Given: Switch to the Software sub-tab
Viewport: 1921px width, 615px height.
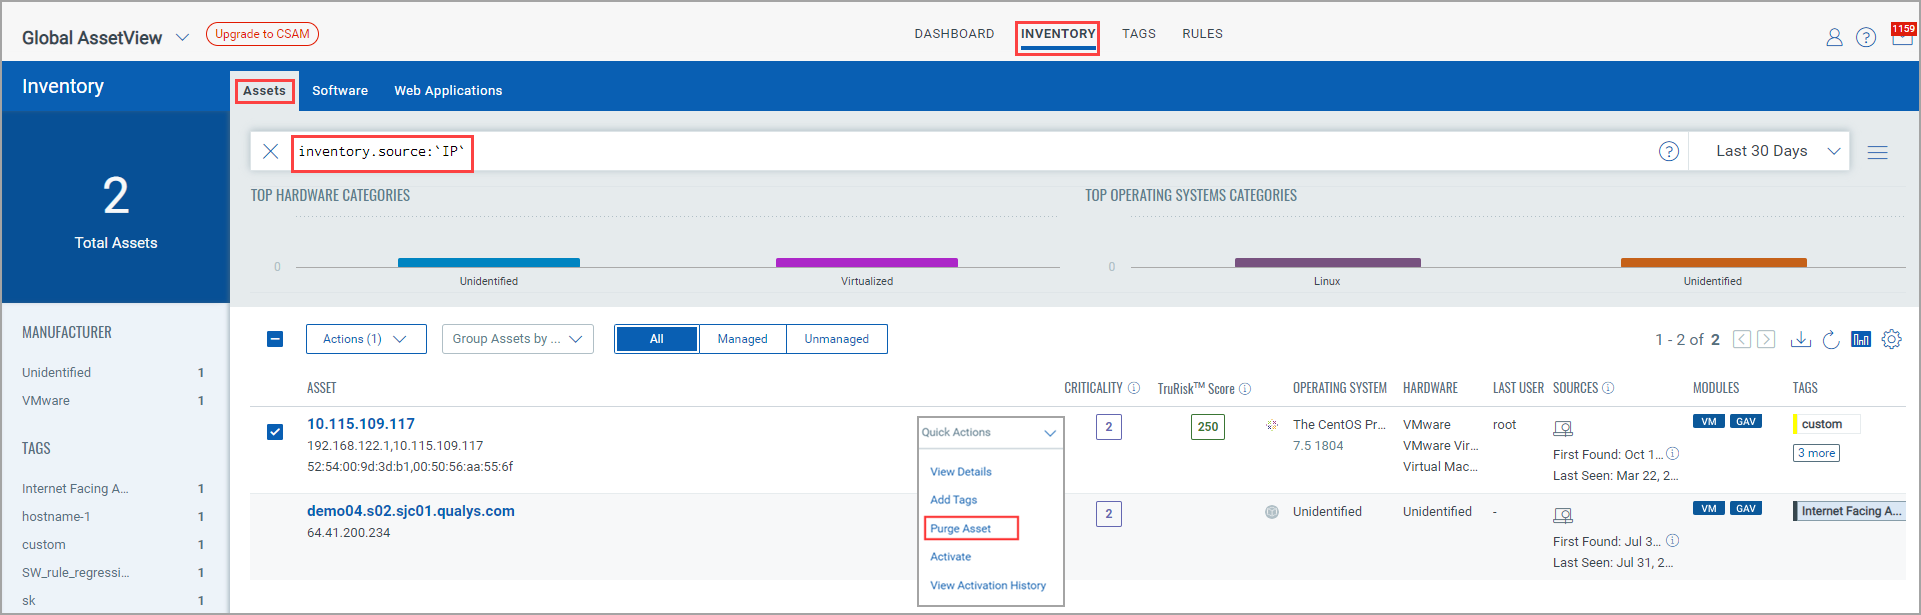Looking at the screenshot, I should tap(340, 91).
